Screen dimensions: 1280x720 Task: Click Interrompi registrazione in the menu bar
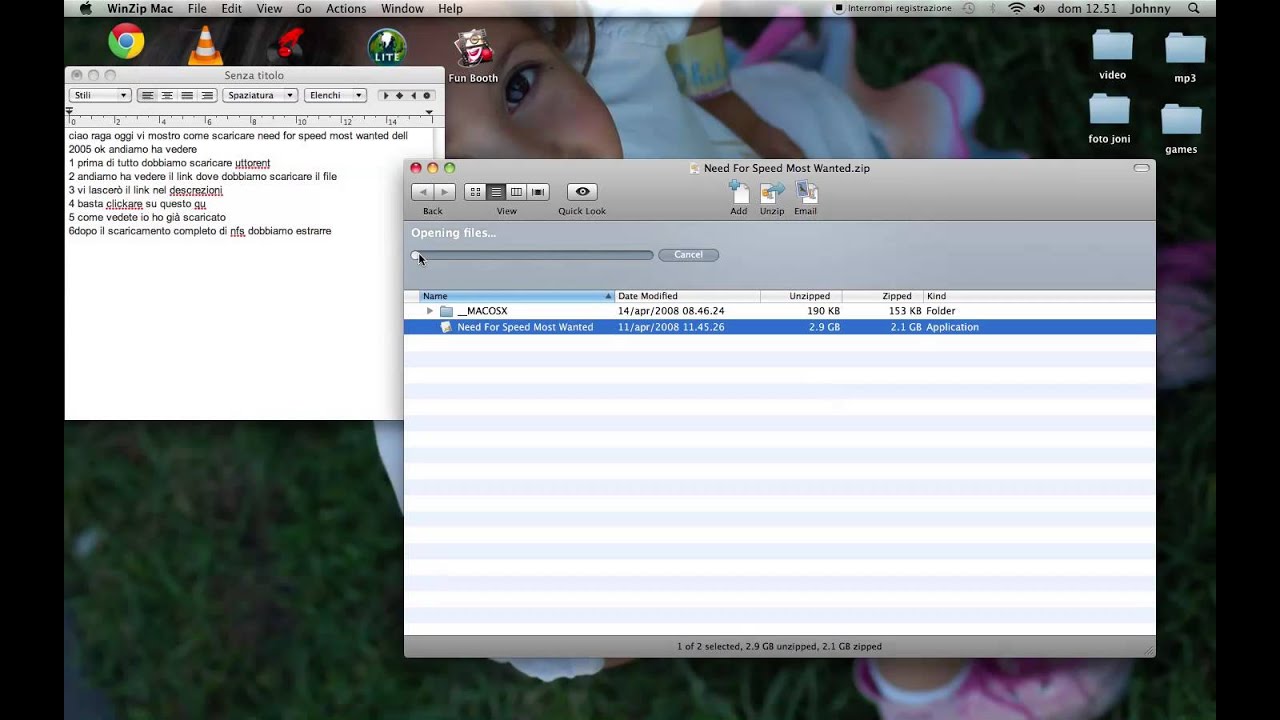coord(893,8)
